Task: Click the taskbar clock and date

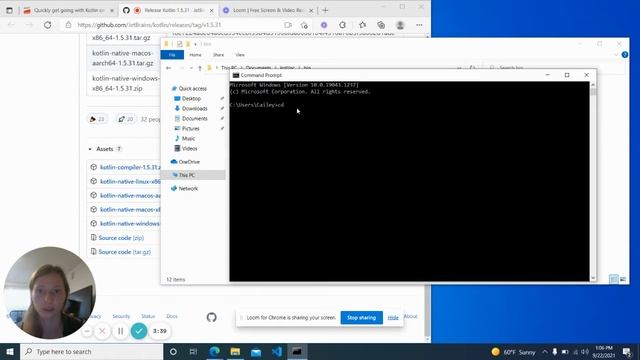Action: pos(604,351)
